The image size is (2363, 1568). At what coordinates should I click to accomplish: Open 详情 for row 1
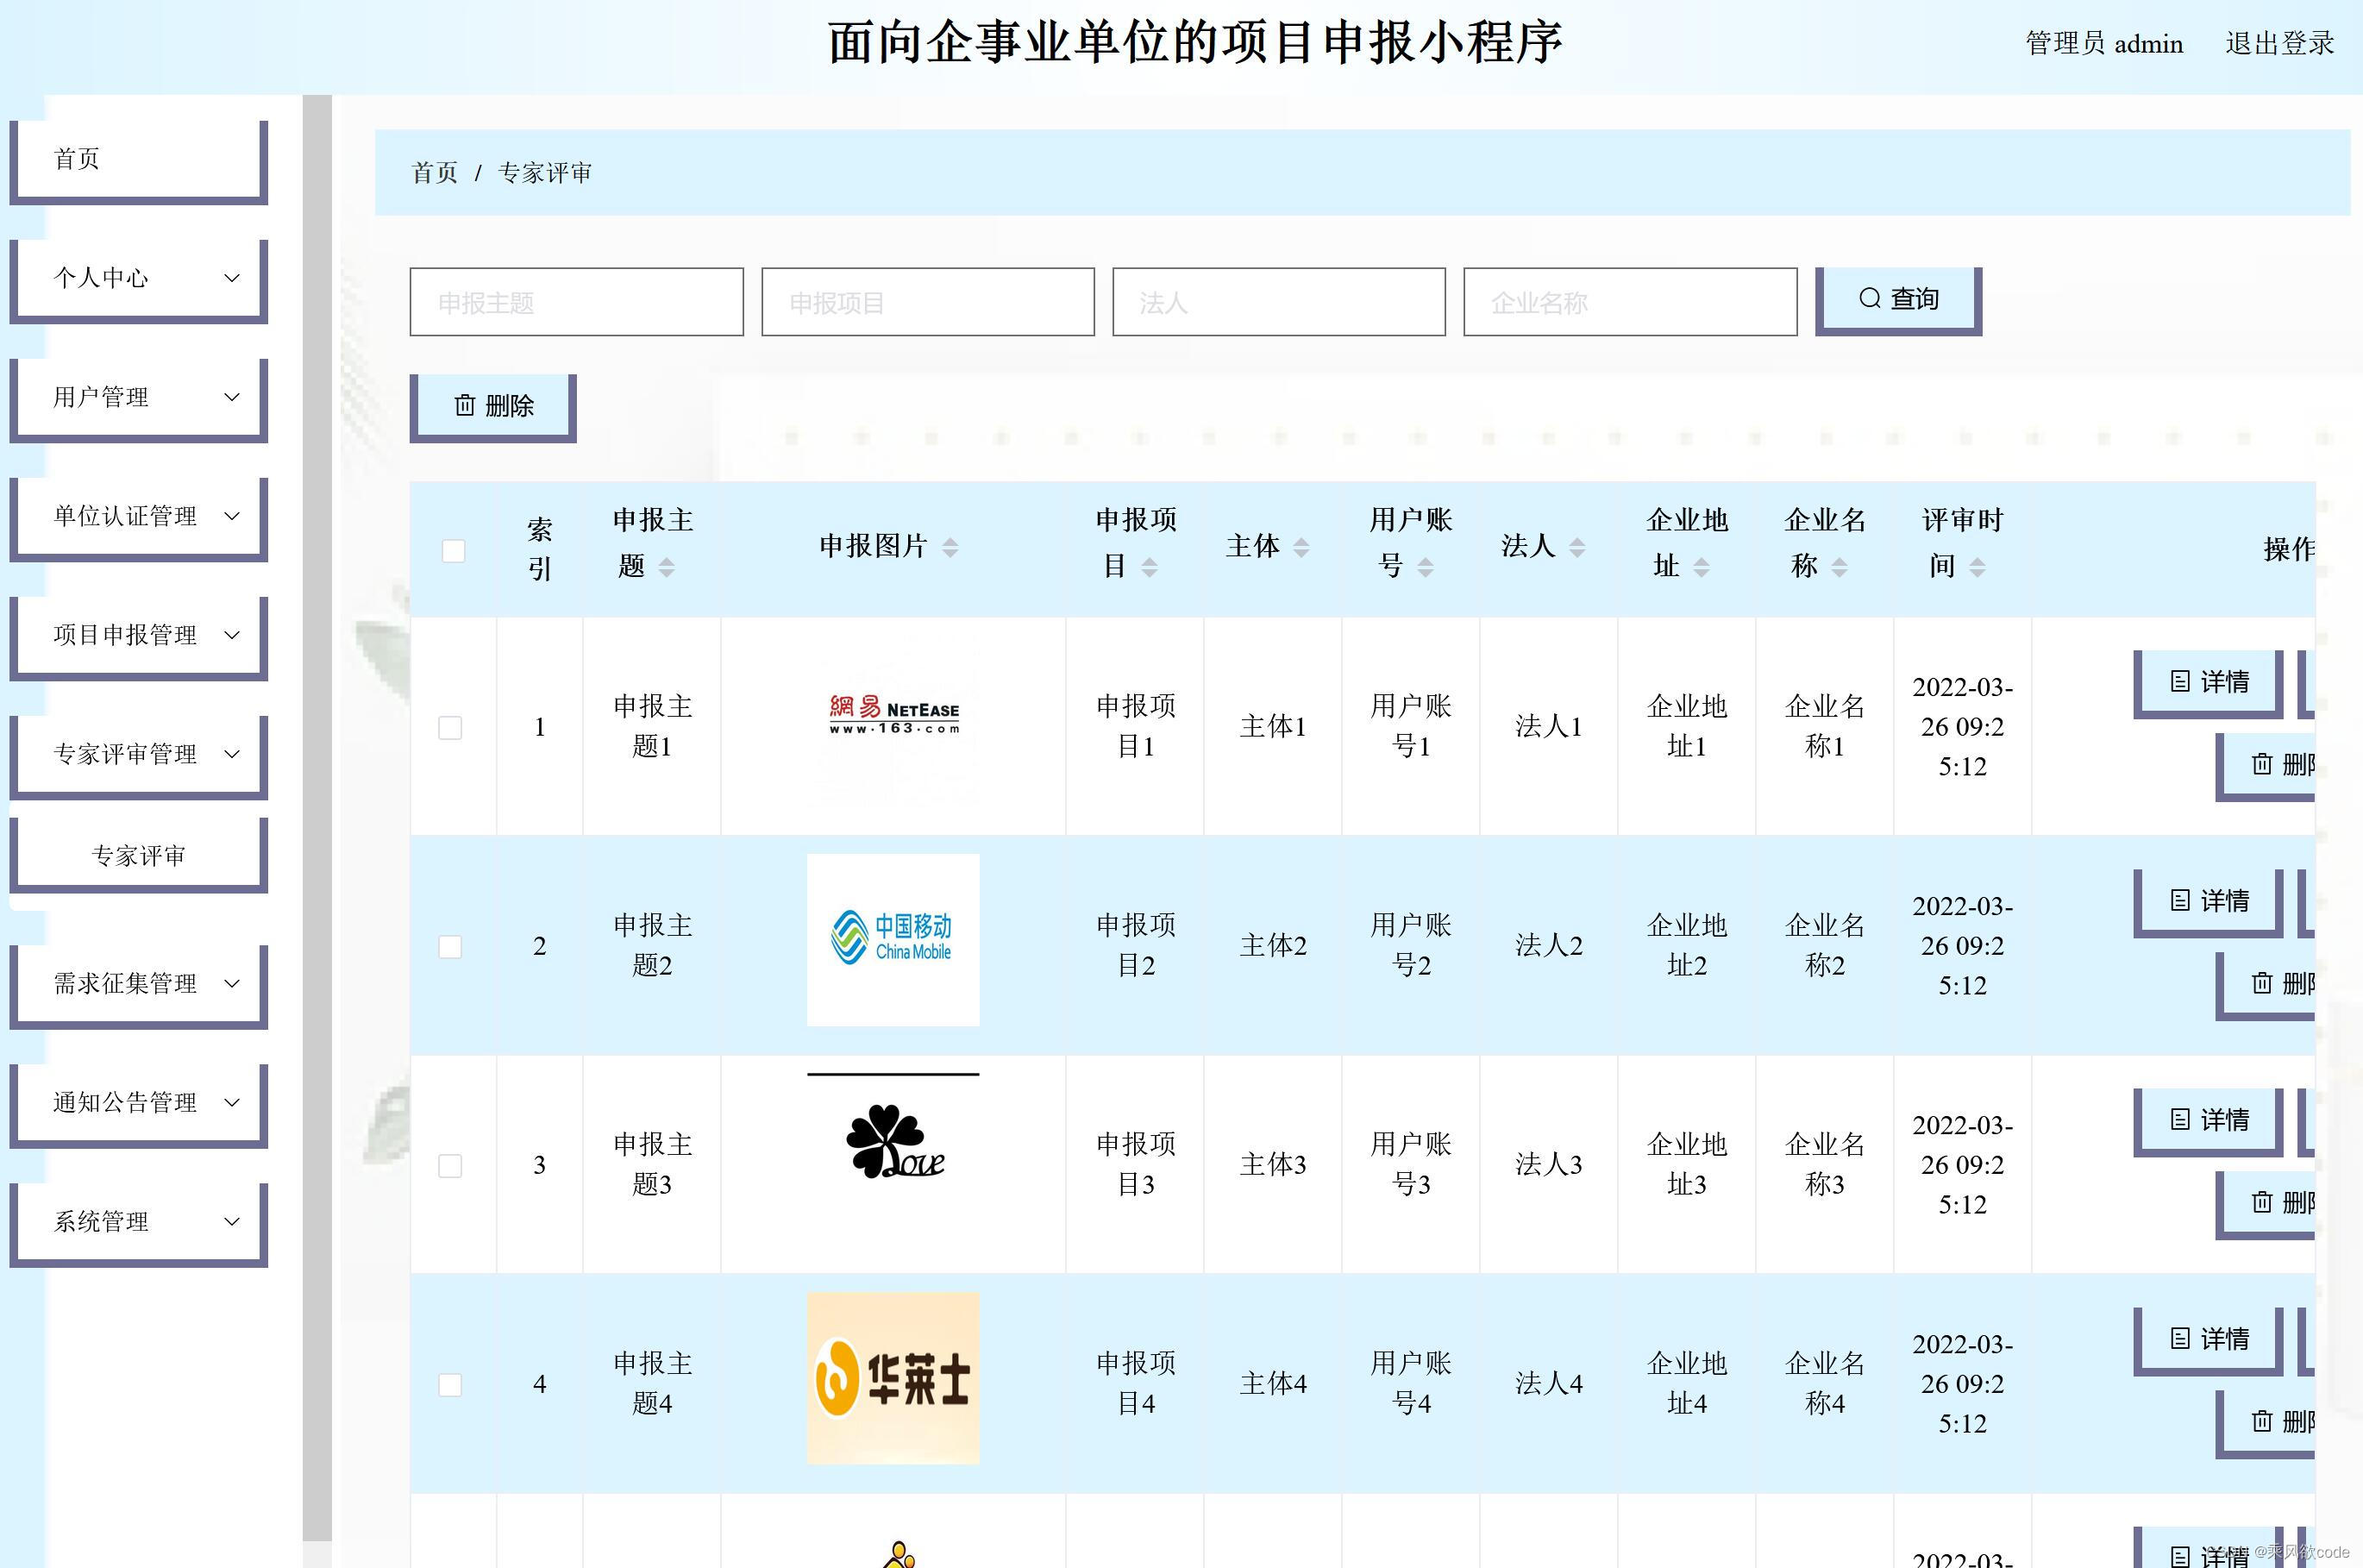[2209, 682]
